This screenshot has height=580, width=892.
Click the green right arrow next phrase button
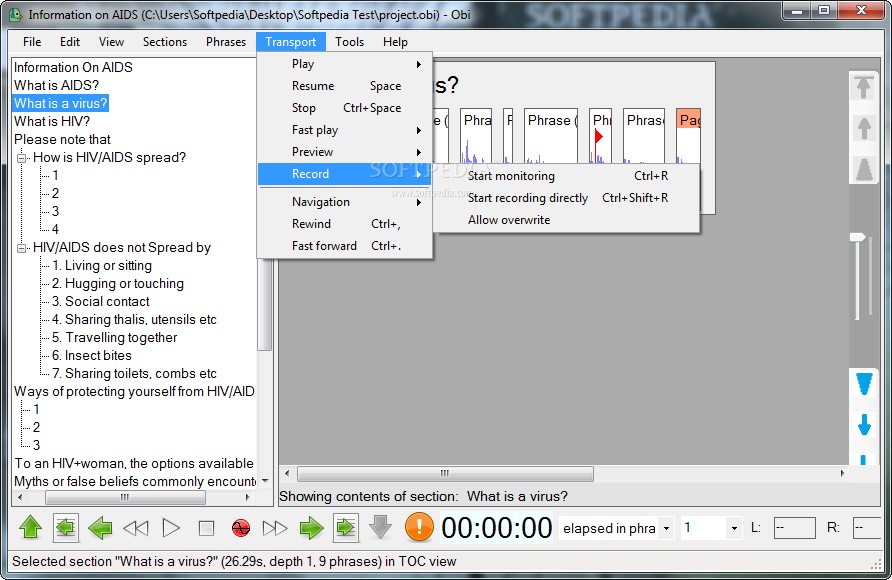pos(311,528)
